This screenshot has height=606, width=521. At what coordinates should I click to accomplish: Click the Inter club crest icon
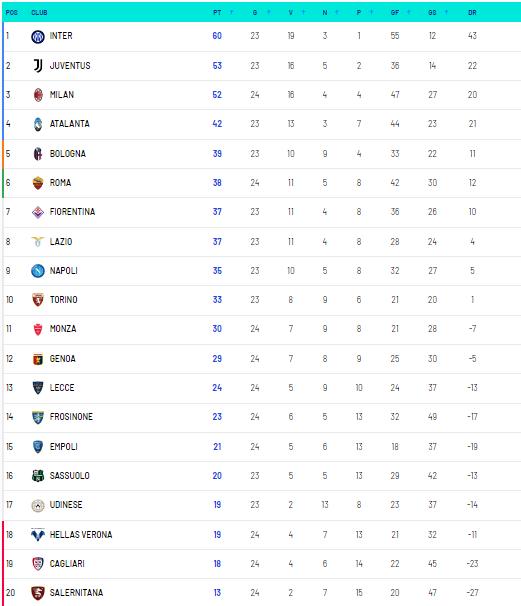point(37,36)
